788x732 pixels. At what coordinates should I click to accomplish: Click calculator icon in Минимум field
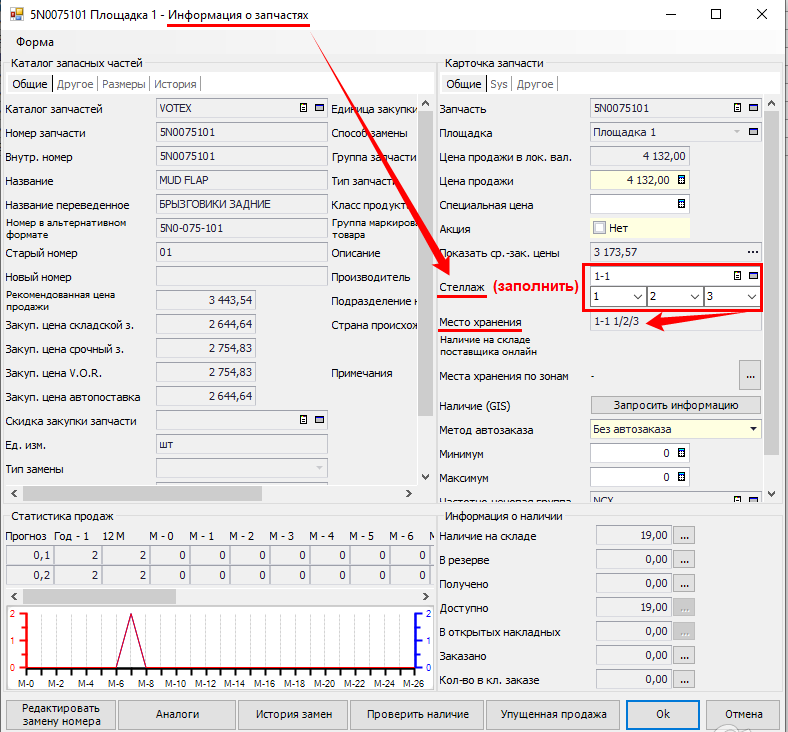point(681,453)
